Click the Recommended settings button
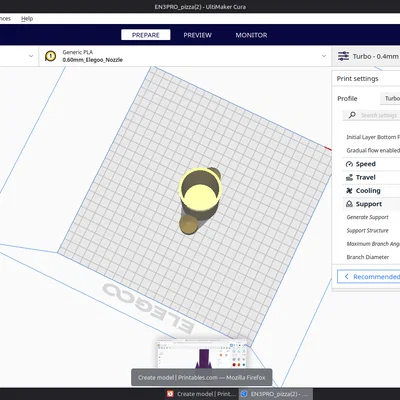Image resolution: width=400 pixels, height=400 pixels. (x=369, y=277)
